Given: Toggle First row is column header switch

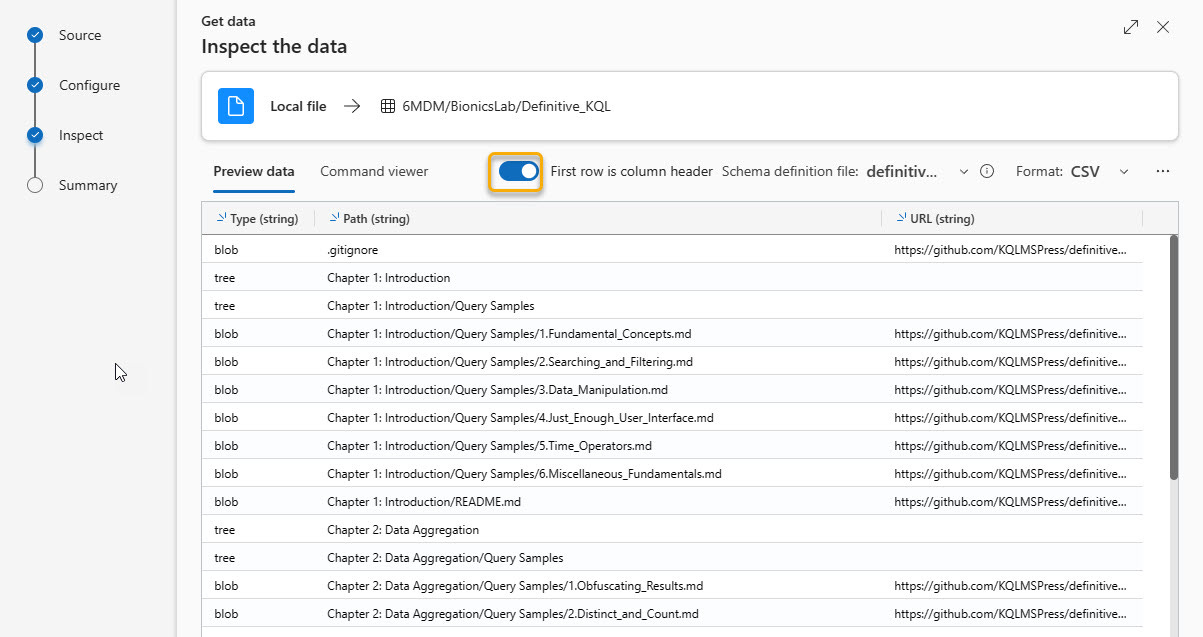Looking at the screenshot, I should (x=518, y=171).
